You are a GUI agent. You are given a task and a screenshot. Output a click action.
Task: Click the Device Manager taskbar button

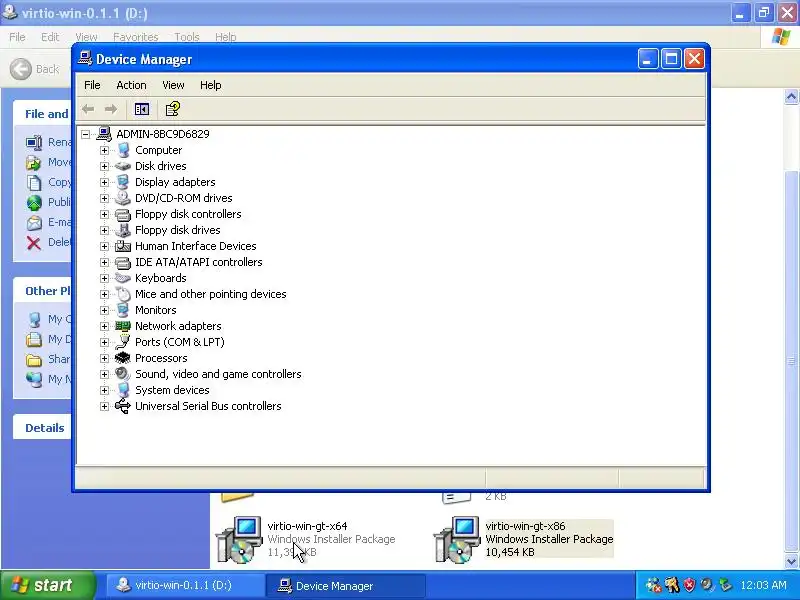(x=346, y=585)
